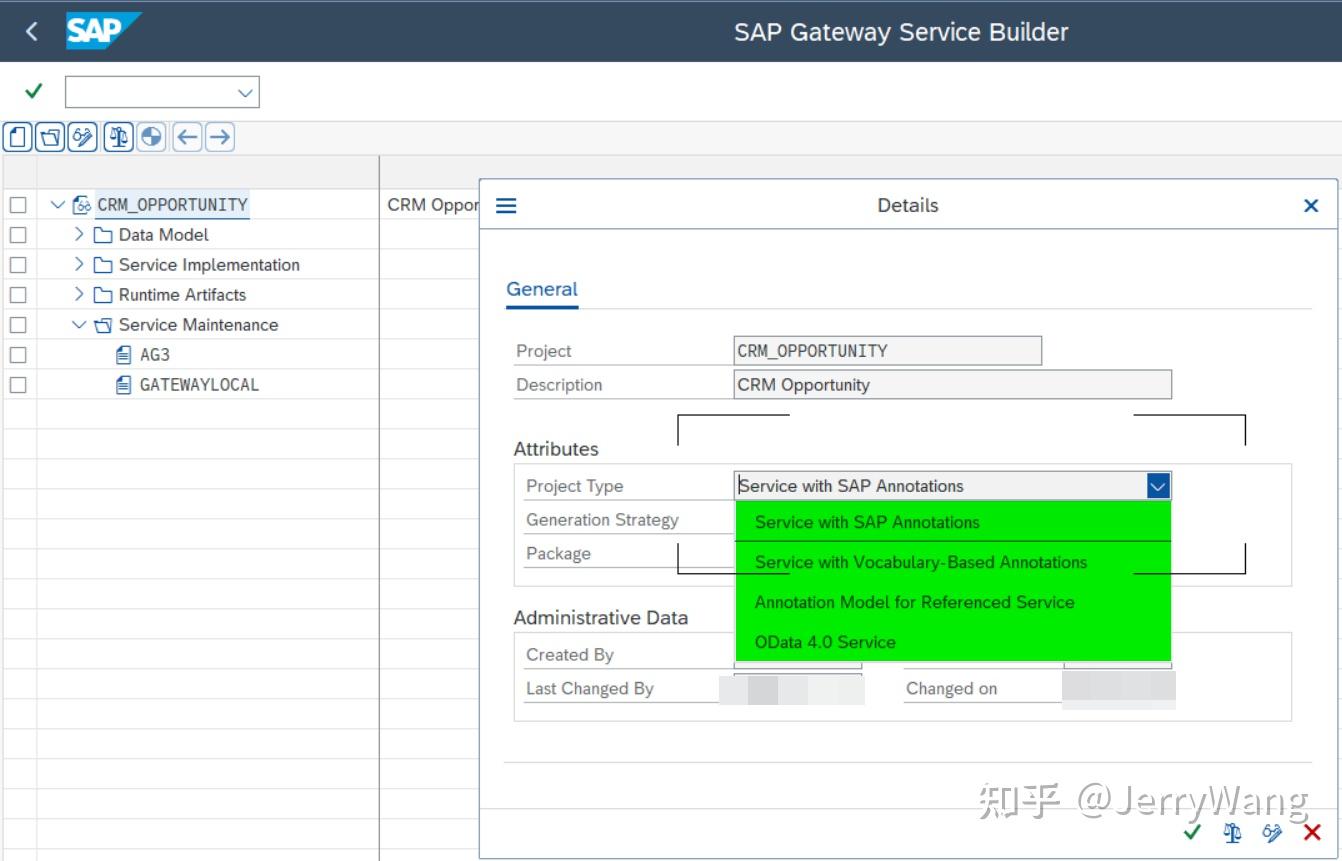Viewport: 1342px width, 861px height.
Task: Choose Service with Vocabulary-Based Annotations option
Action: (920, 562)
